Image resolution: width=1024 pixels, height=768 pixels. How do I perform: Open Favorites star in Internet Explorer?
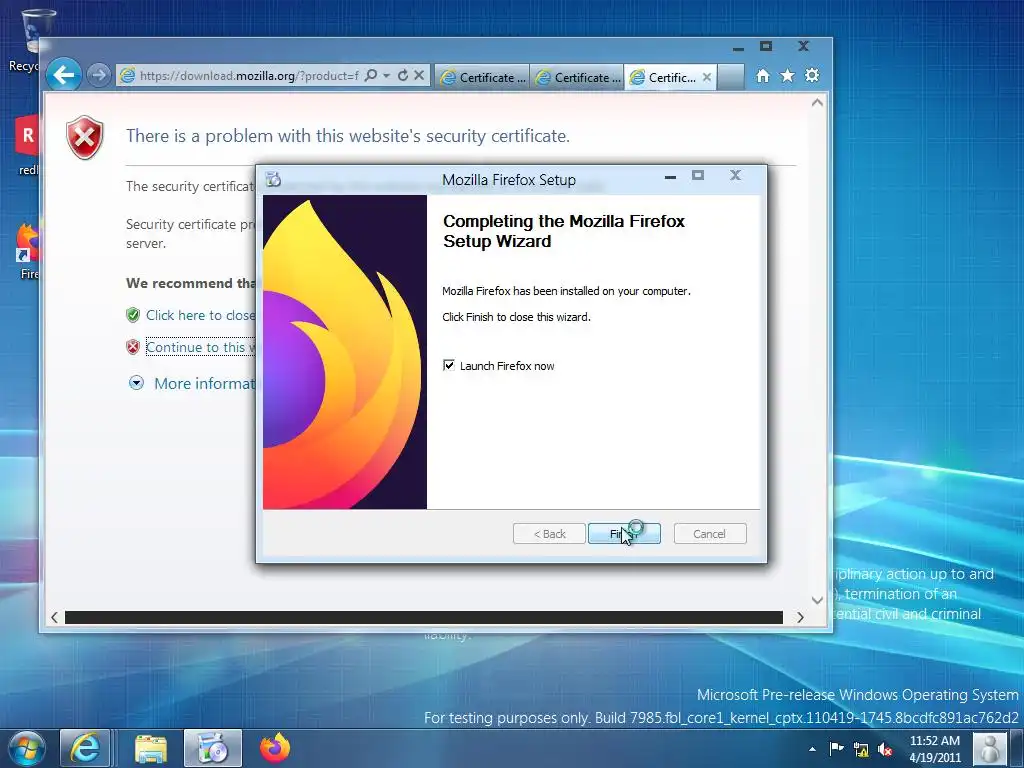point(788,76)
